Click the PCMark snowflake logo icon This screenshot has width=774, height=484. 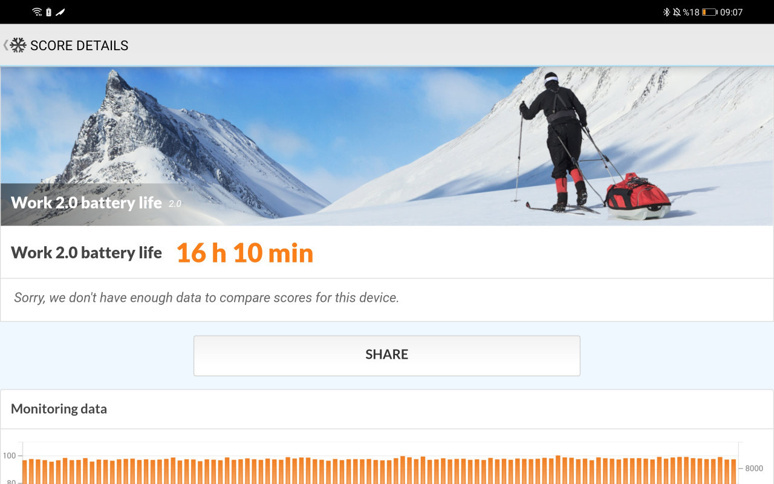18,45
